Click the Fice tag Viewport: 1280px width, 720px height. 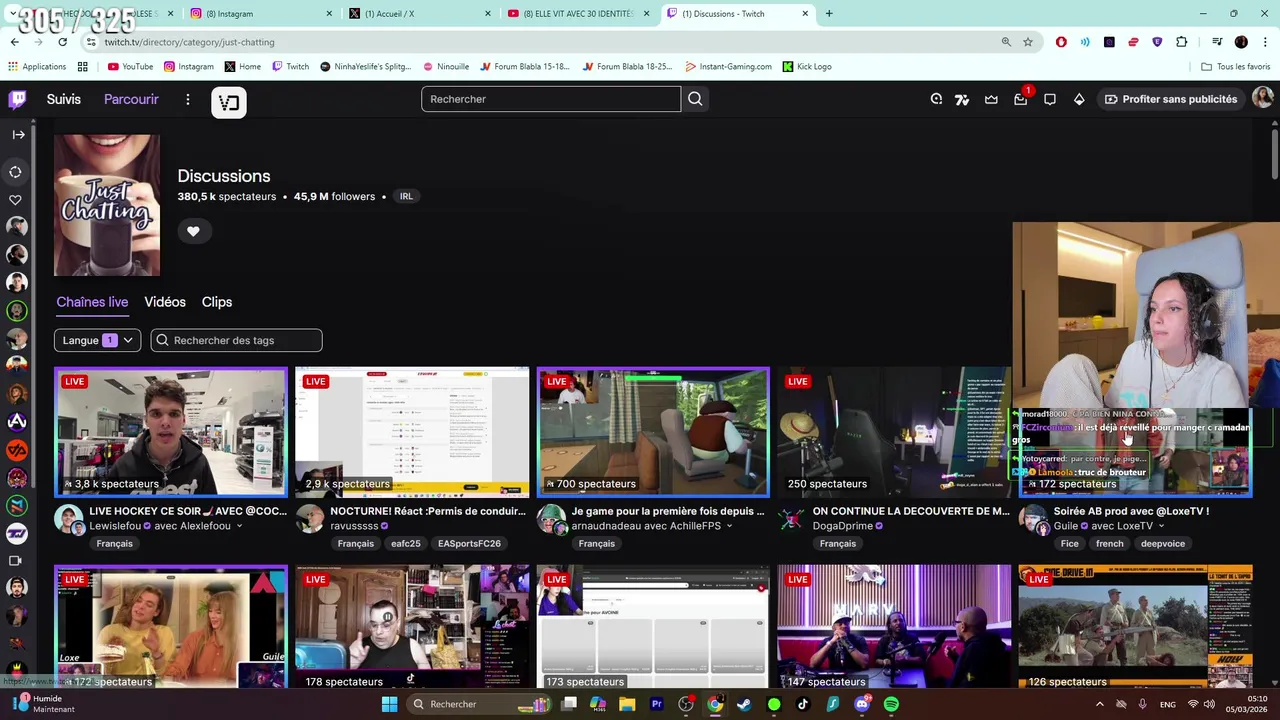[x=1070, y=544]
